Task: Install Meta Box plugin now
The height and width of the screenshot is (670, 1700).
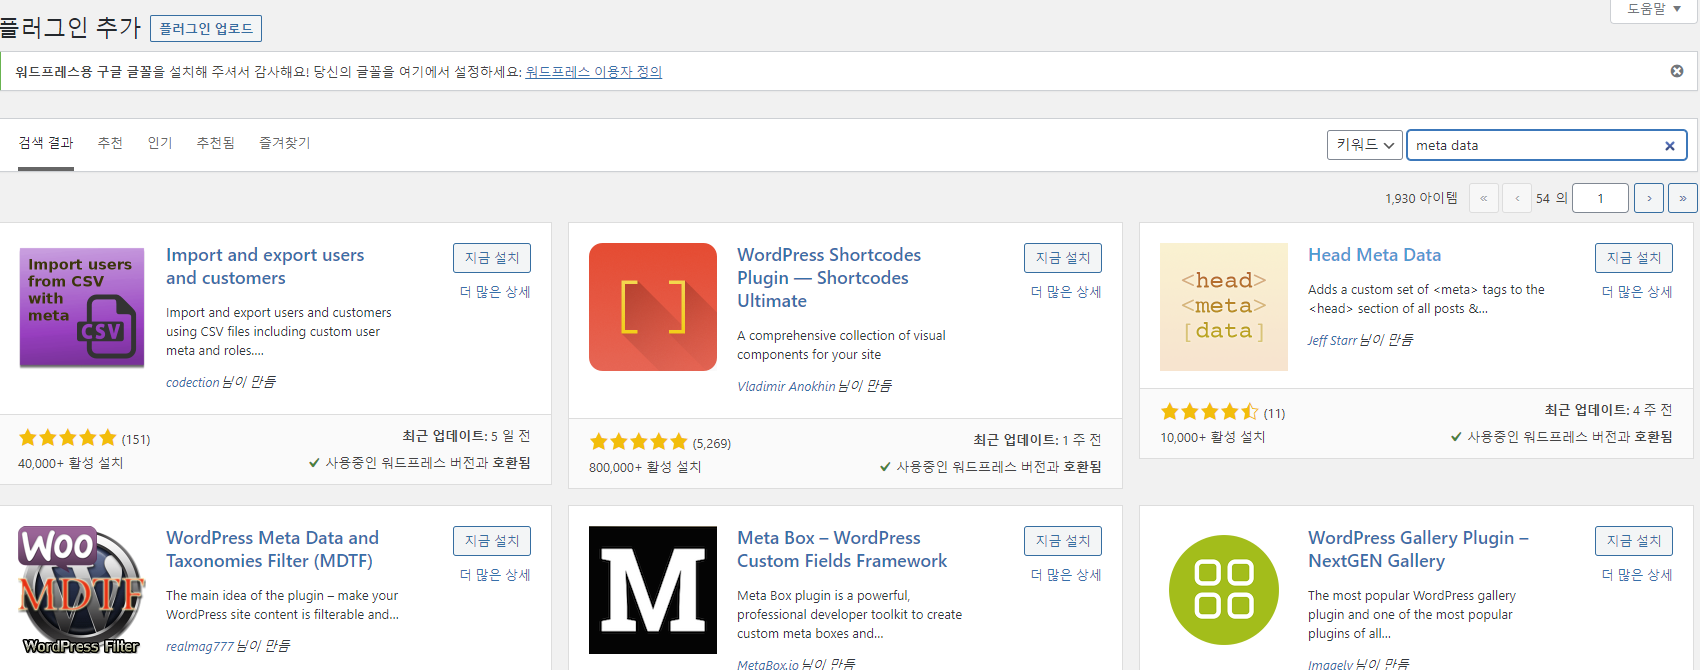Action: [x=1063, y=541]
